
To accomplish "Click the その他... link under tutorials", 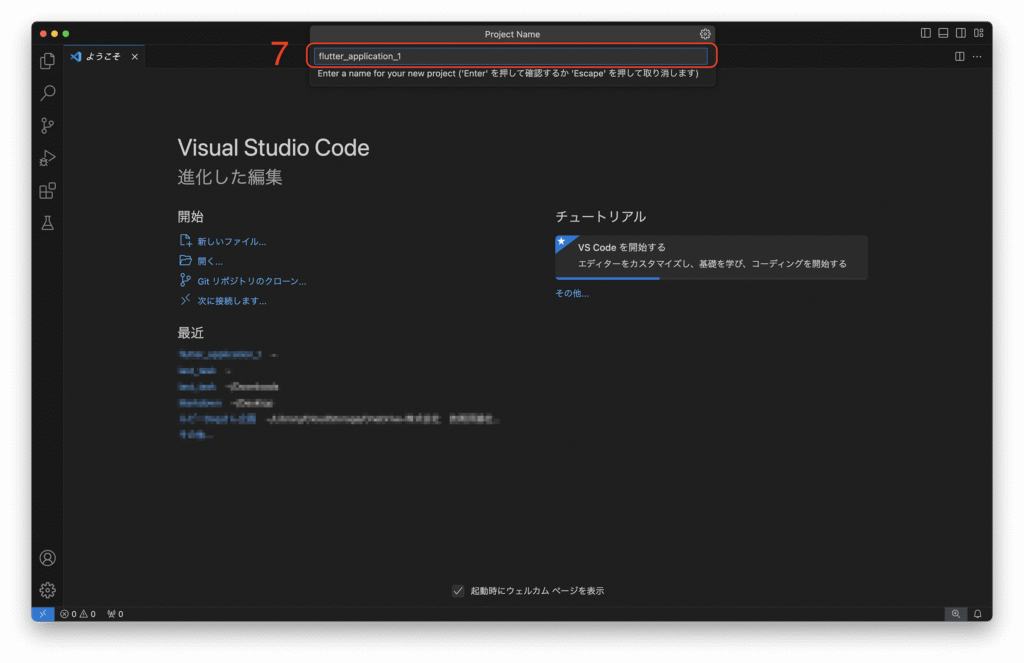I will click(572, 293).
